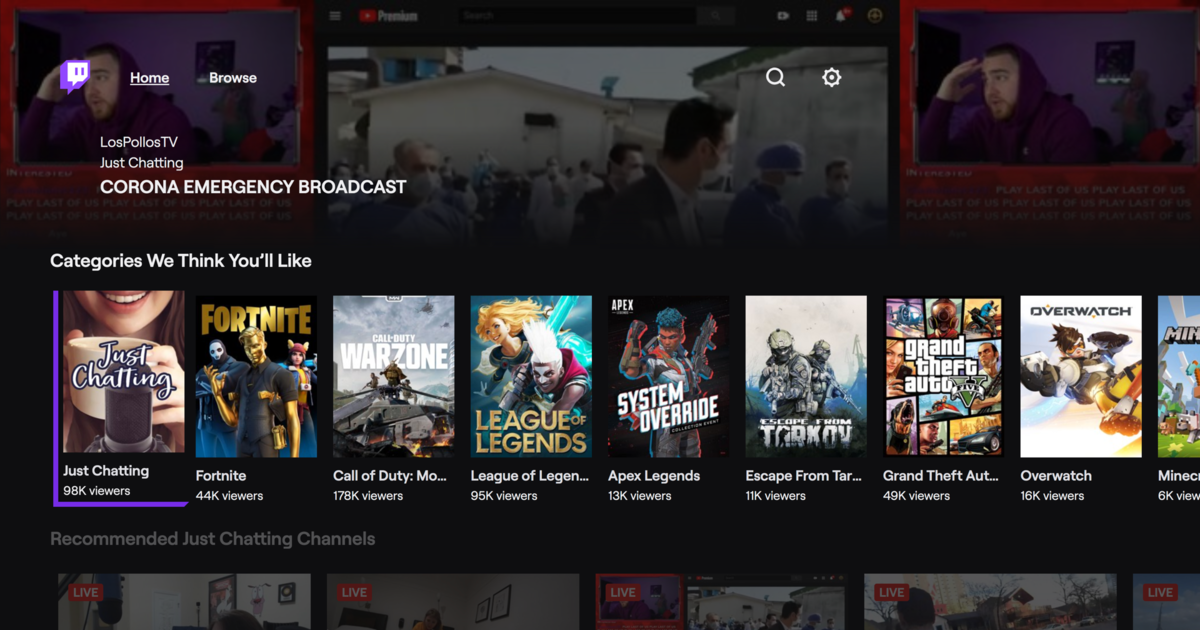Click the 11K viewers text
The height and width of the screenshot is (630, 1200).
tap(776, 496)
